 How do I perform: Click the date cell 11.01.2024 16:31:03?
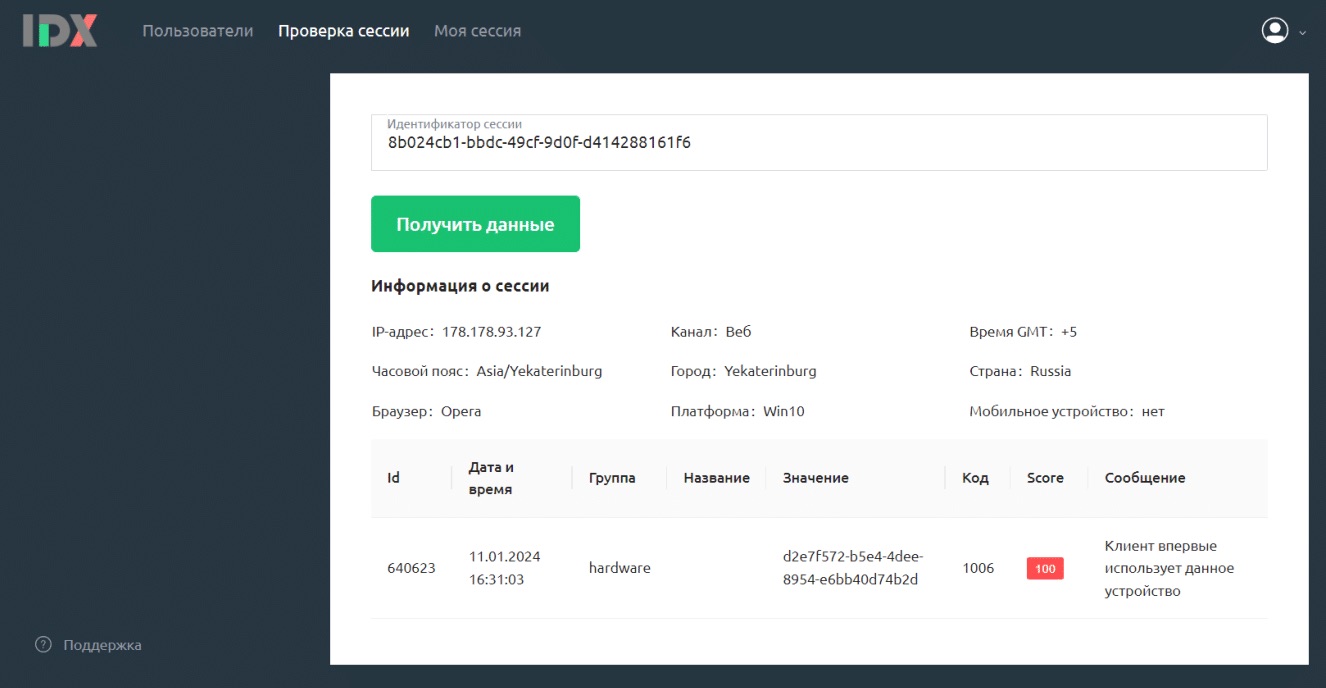point(504,568)
